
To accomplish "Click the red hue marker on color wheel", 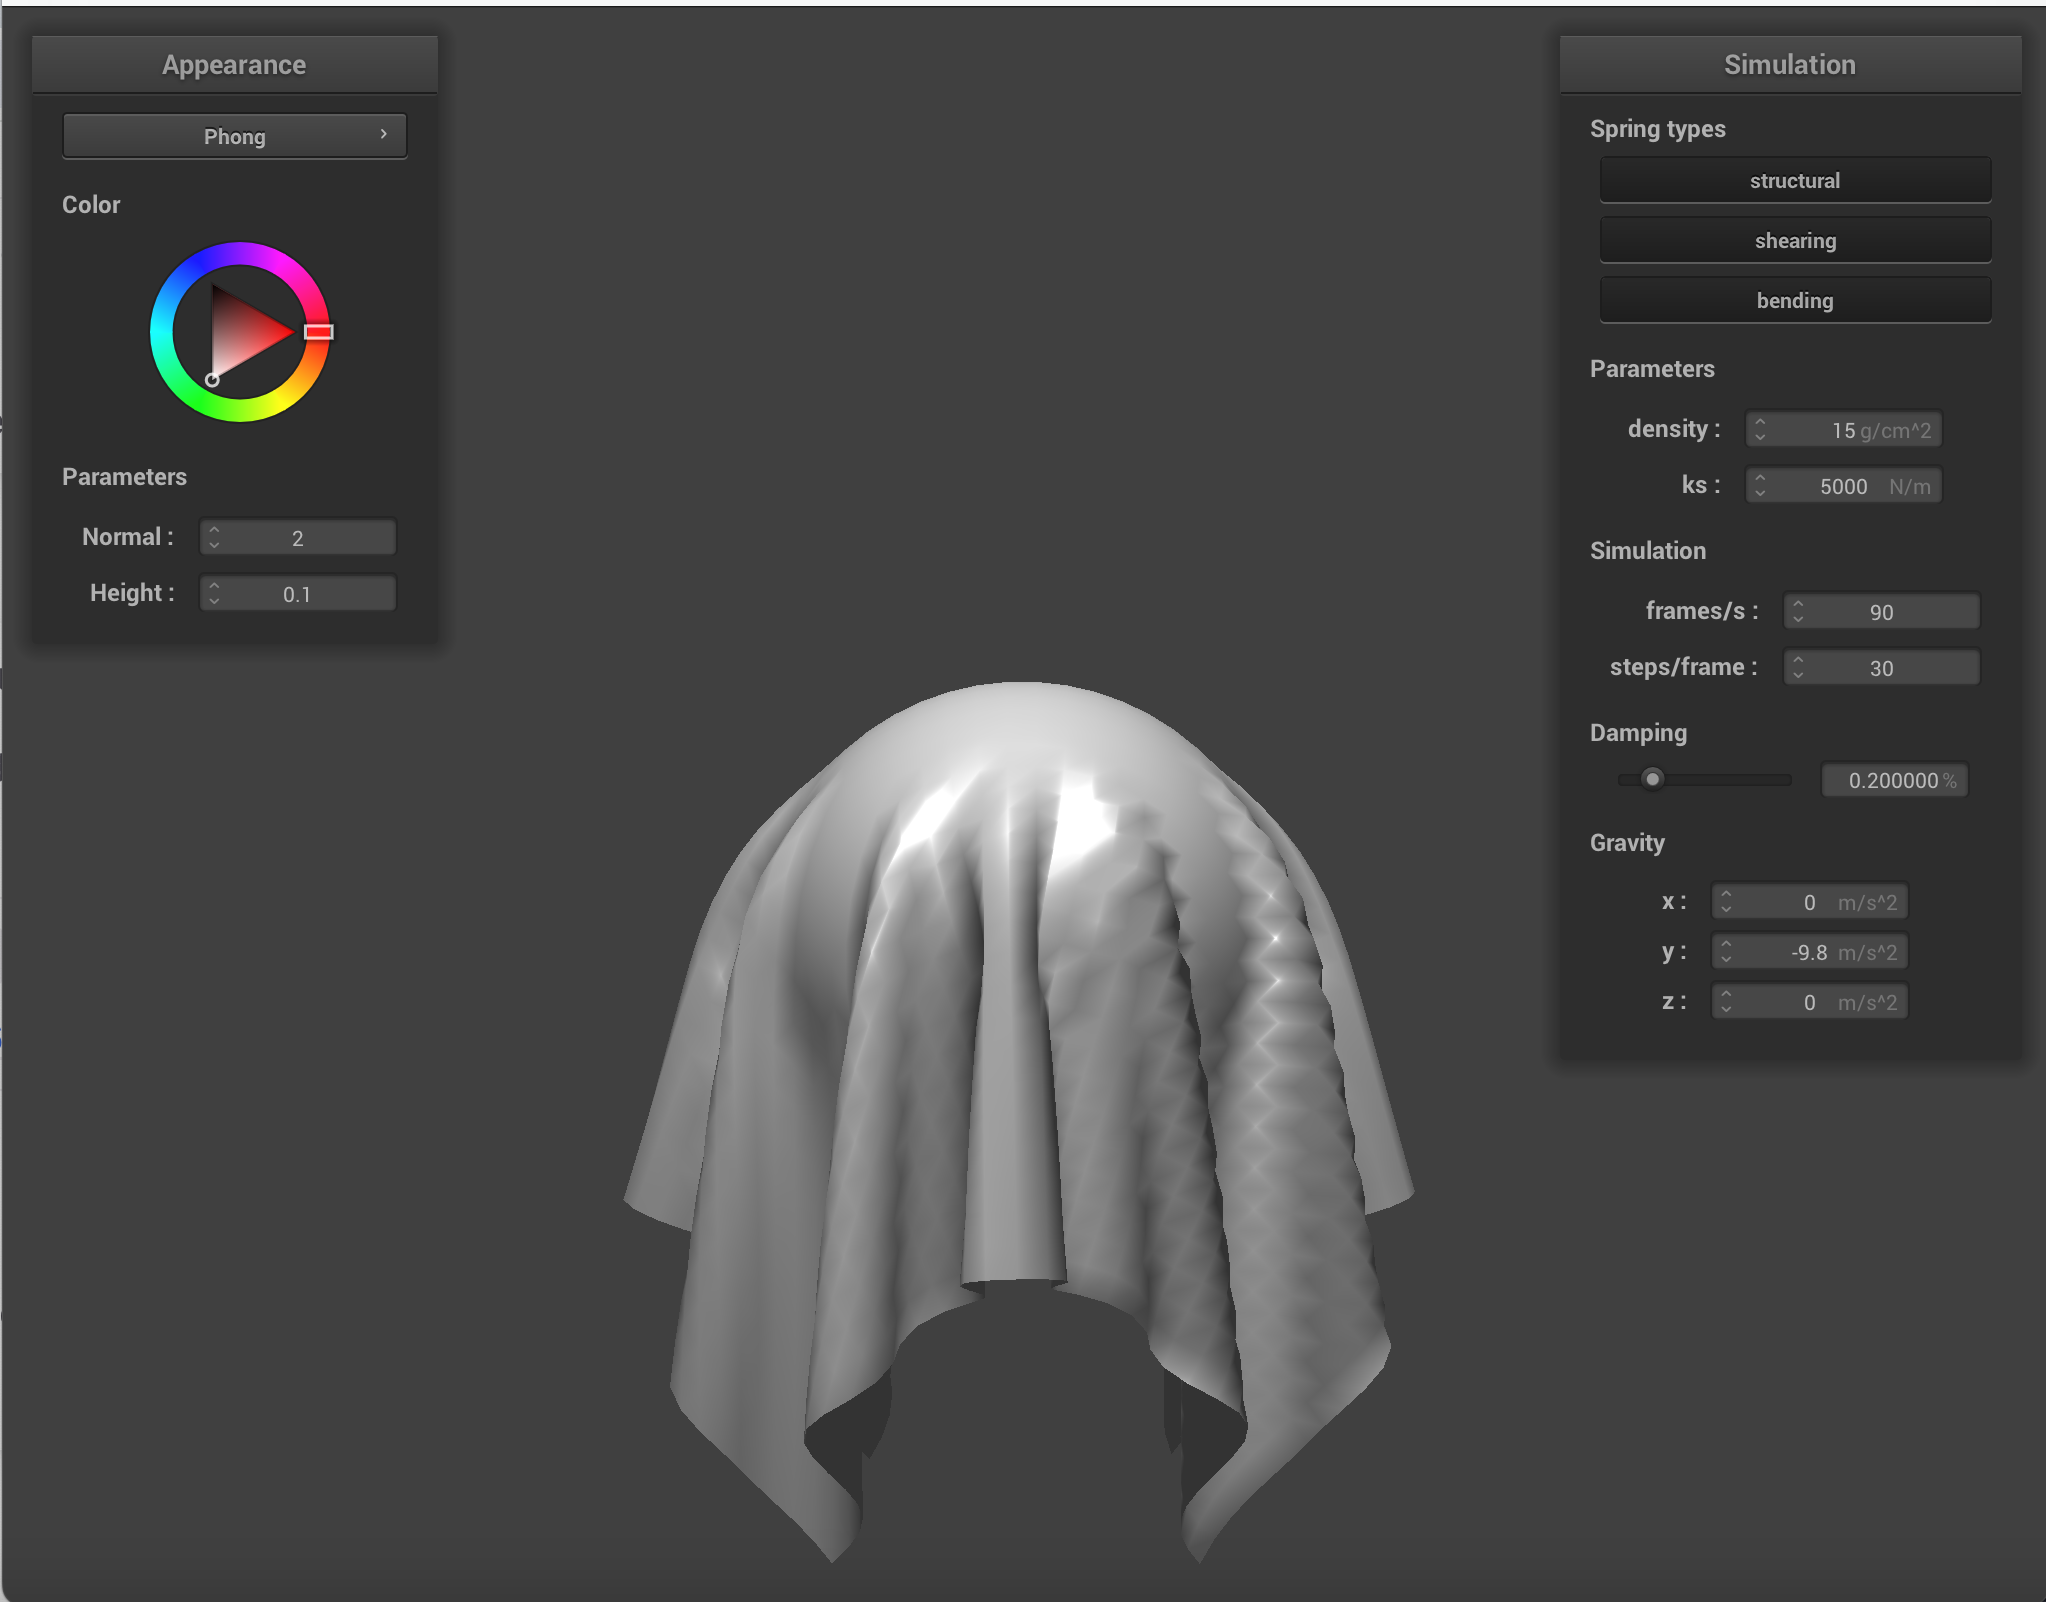I will [x=318, y=331].
